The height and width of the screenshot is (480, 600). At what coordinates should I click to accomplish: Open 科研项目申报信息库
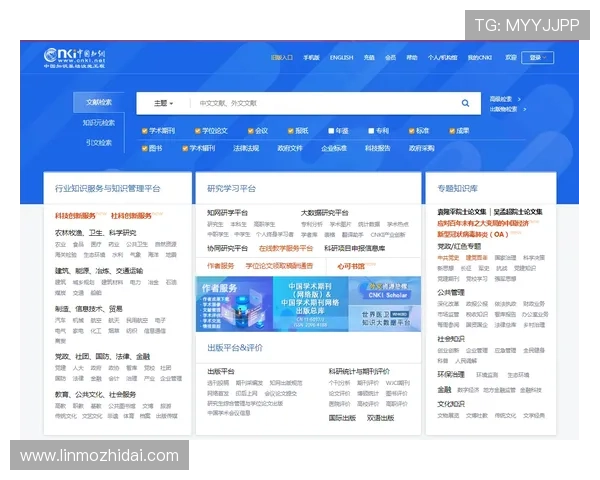[354, 248]
